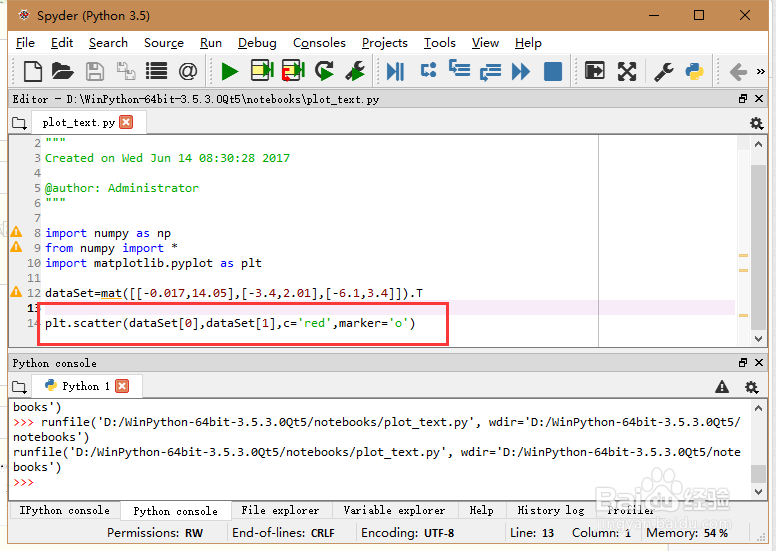Close the Python 1 console tab
This screenshot has height=551, width=776.
click(122, 386)
